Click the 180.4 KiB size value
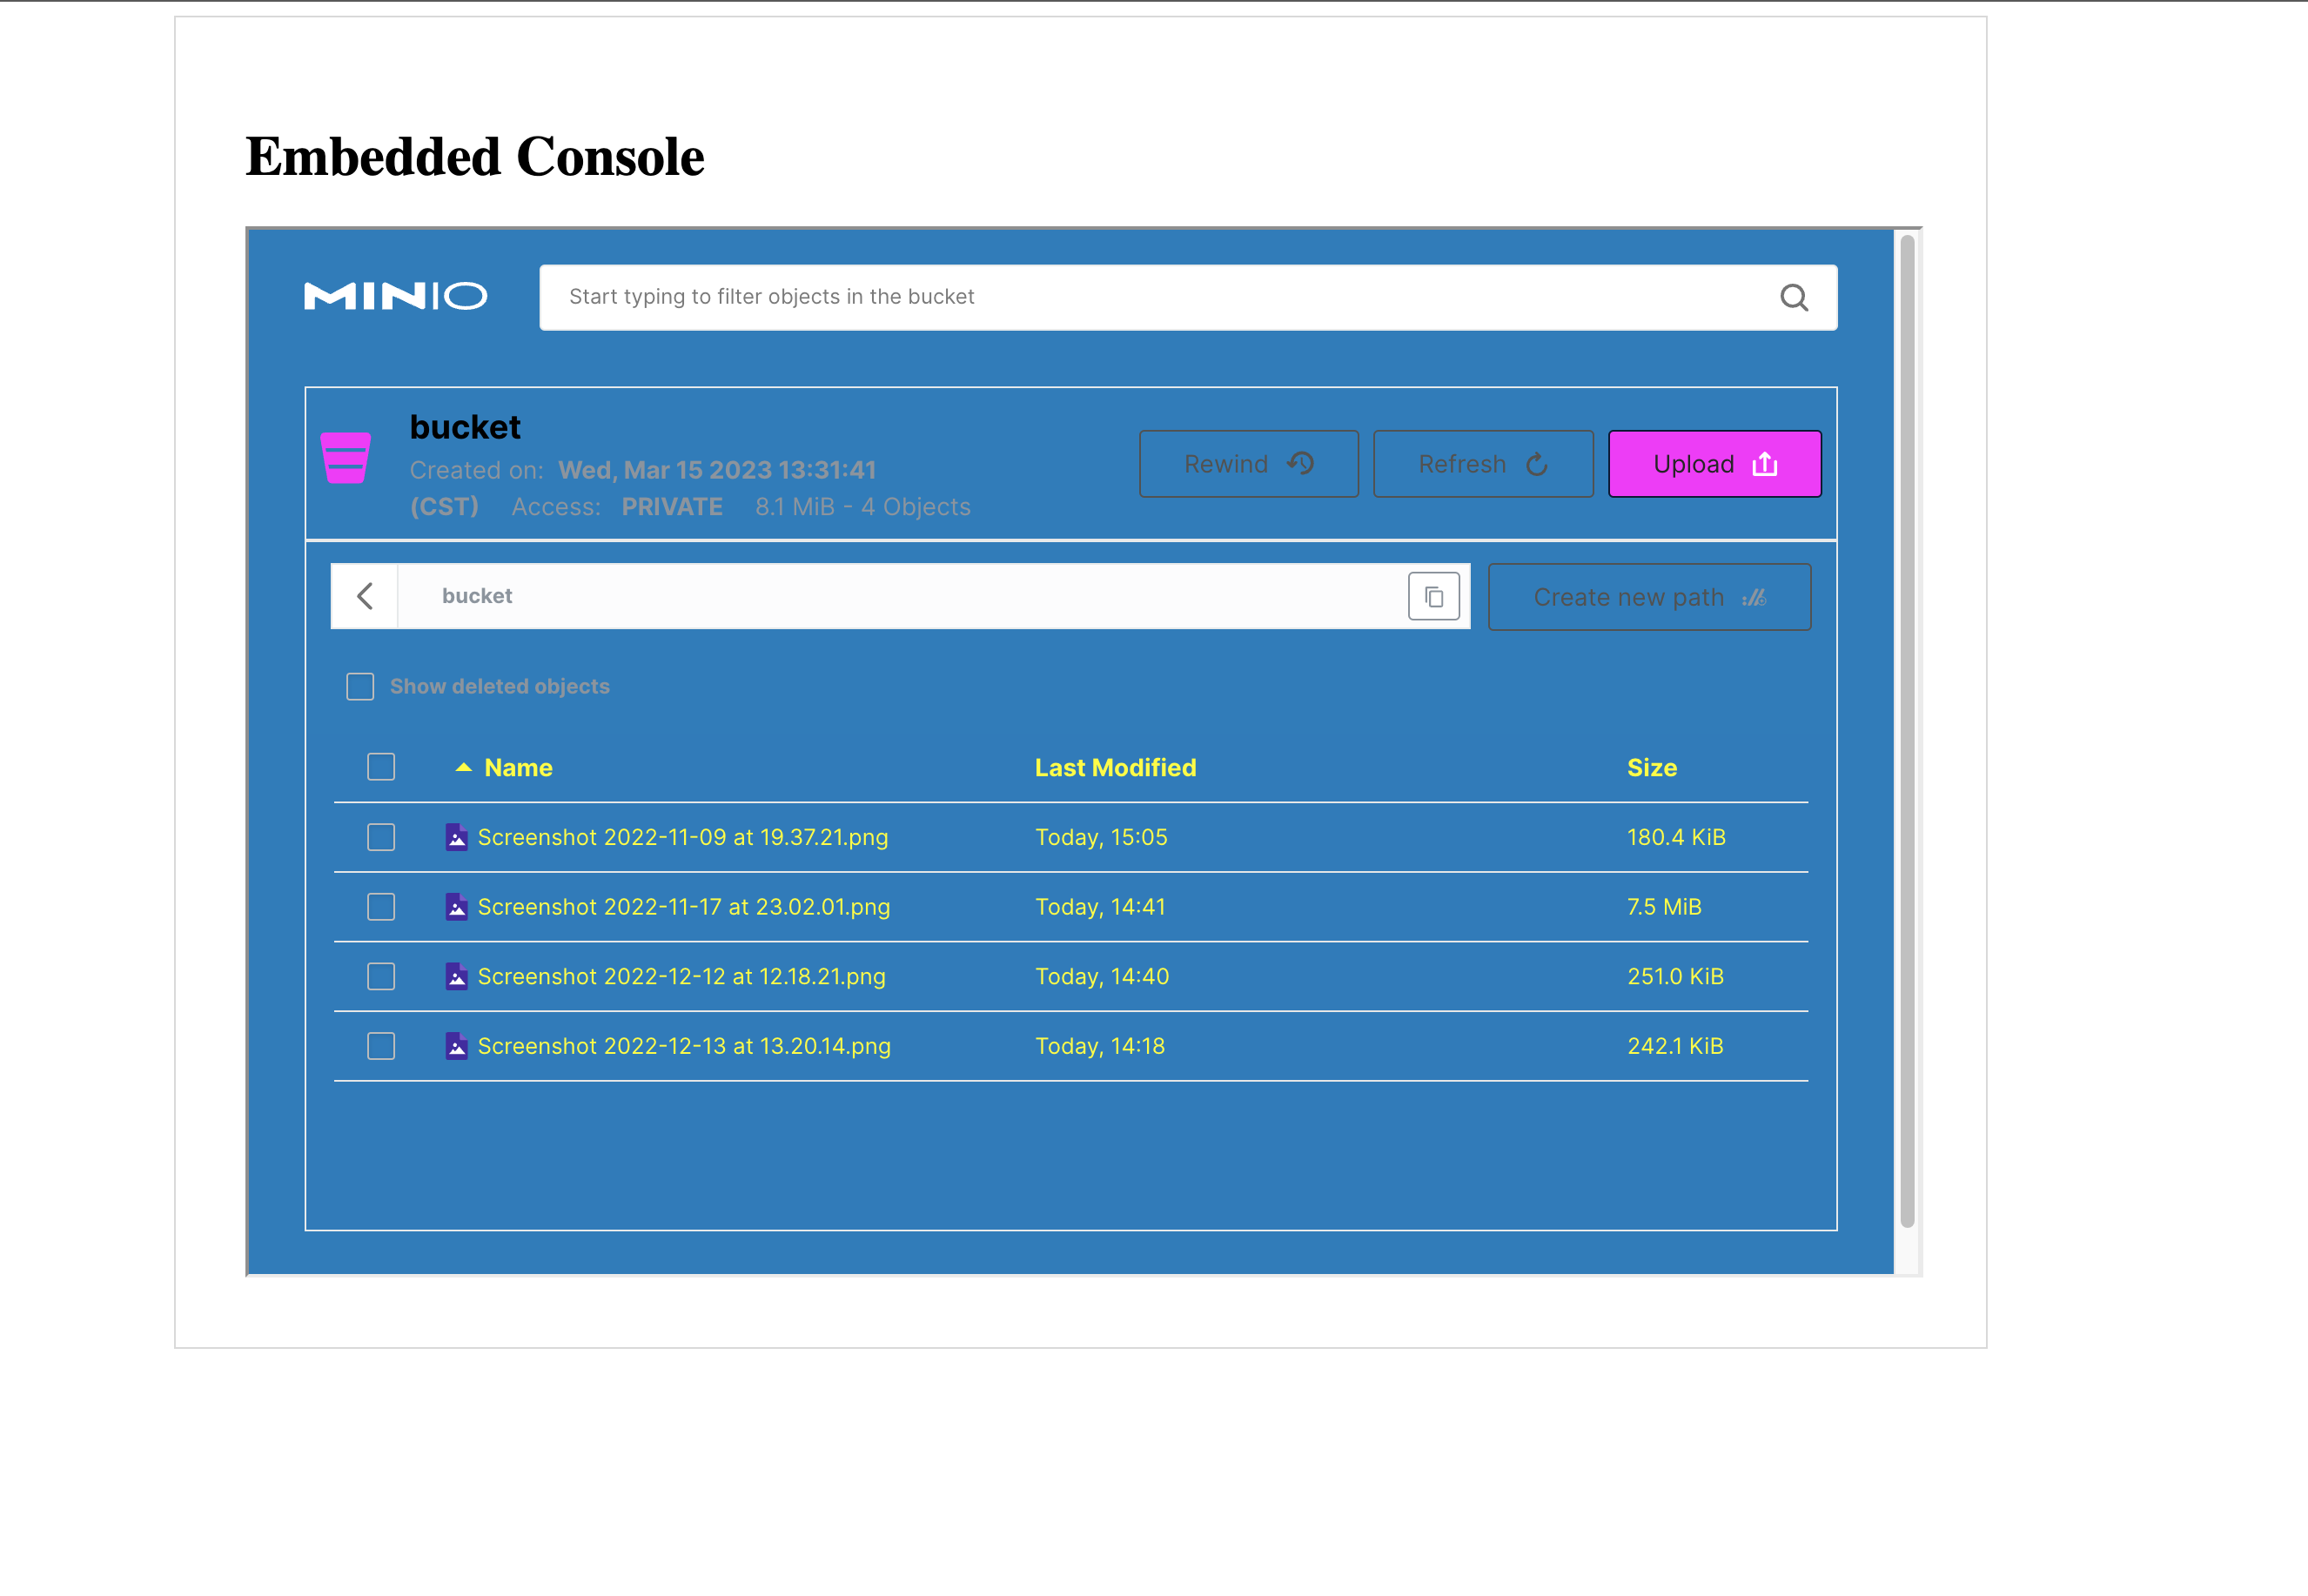 1676,837
